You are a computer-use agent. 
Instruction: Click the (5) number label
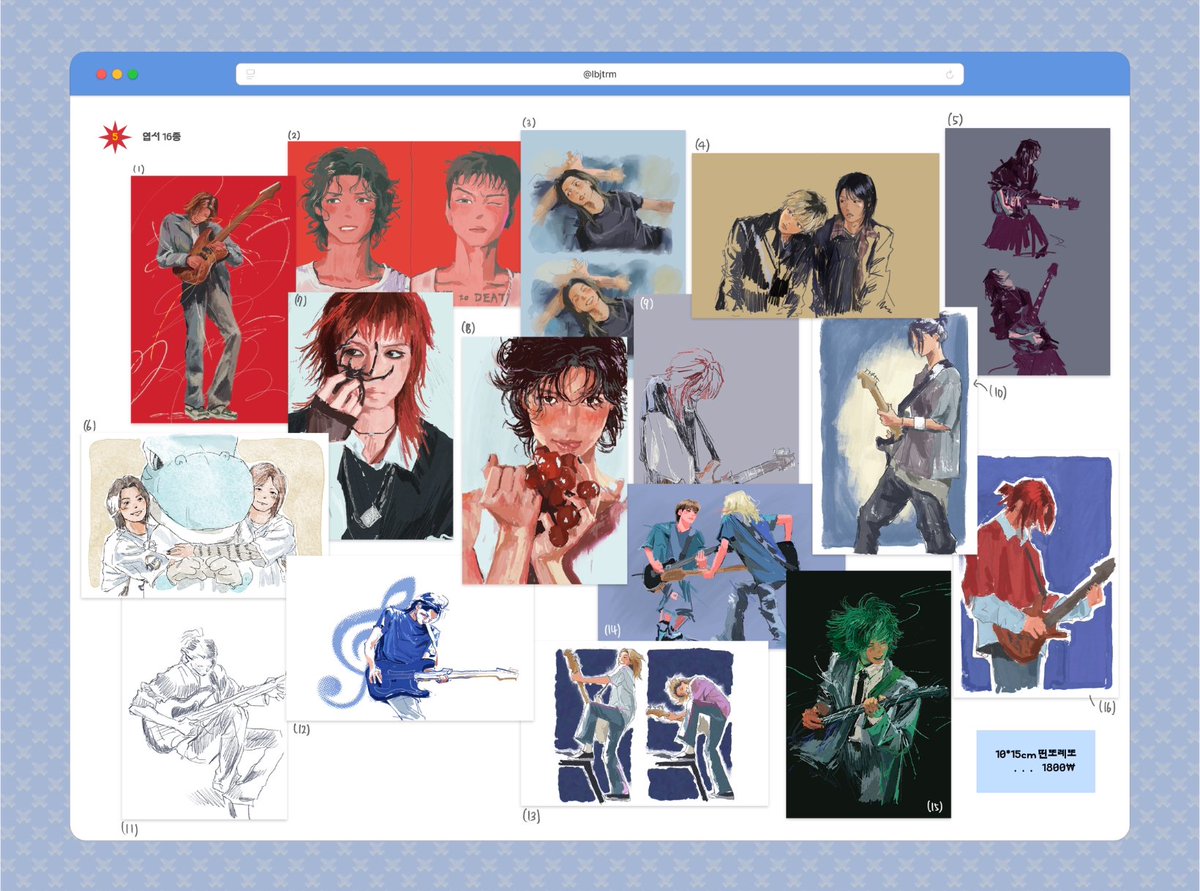click(x=955, y=120)
